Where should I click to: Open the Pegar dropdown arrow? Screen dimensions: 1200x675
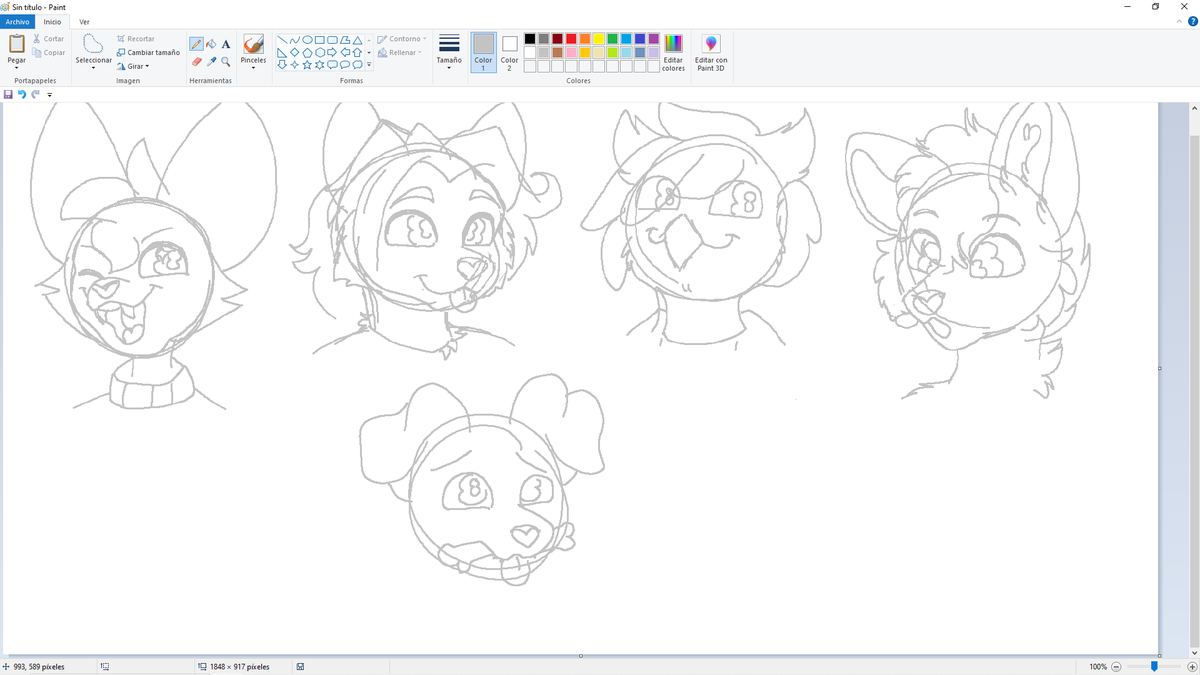point(17,68)
